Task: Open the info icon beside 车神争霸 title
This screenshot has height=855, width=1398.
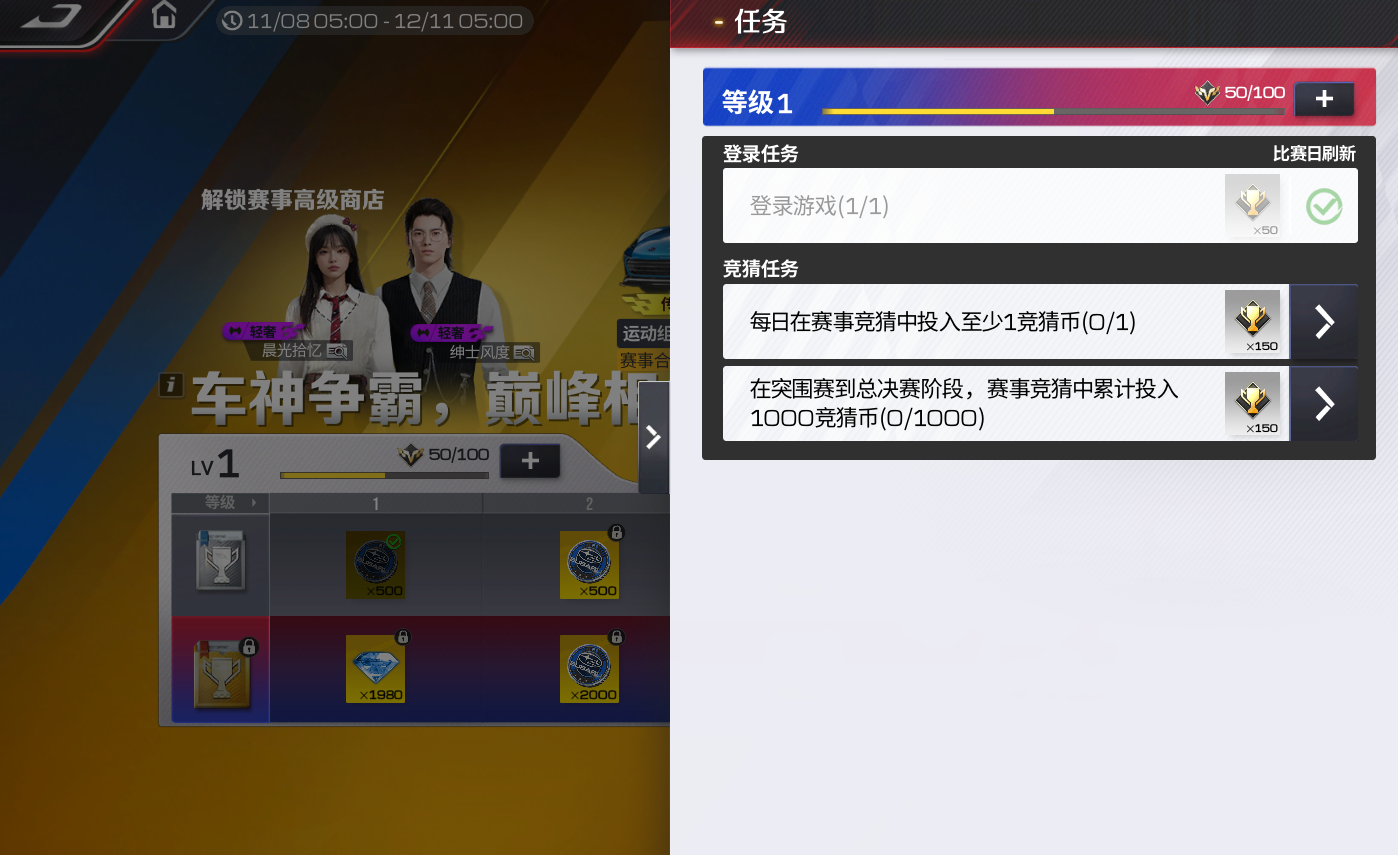Action: (x=171, y=385)
